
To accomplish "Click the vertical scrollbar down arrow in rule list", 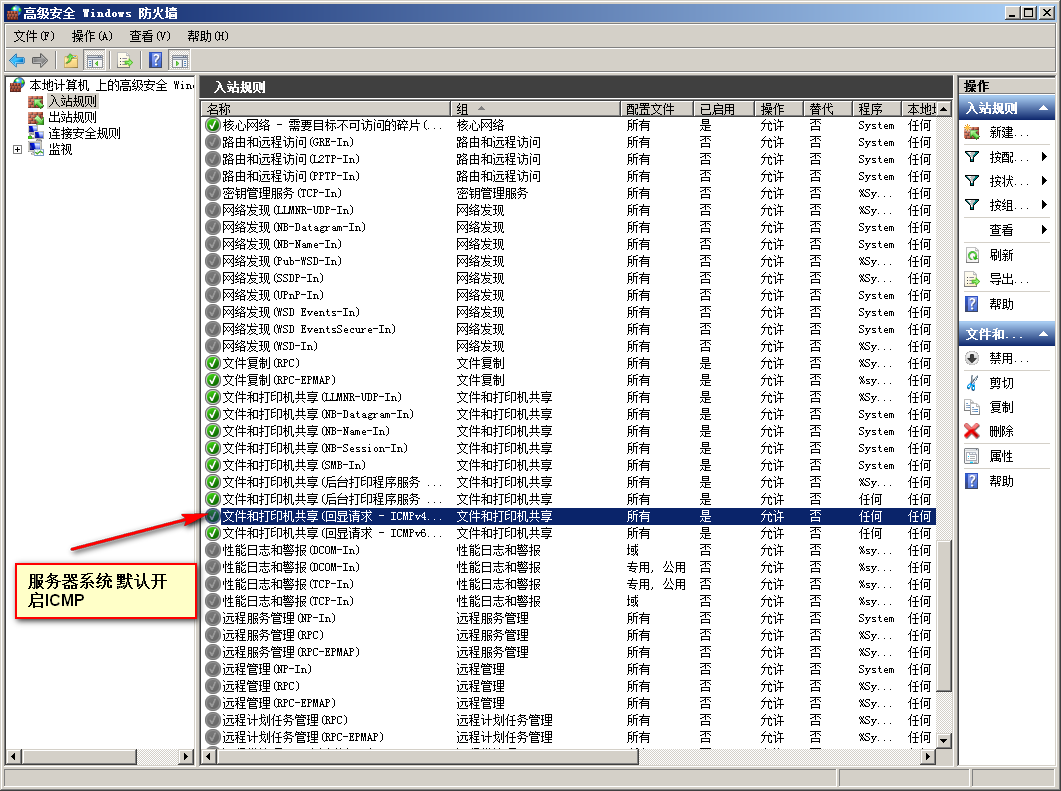I will 944,739.
